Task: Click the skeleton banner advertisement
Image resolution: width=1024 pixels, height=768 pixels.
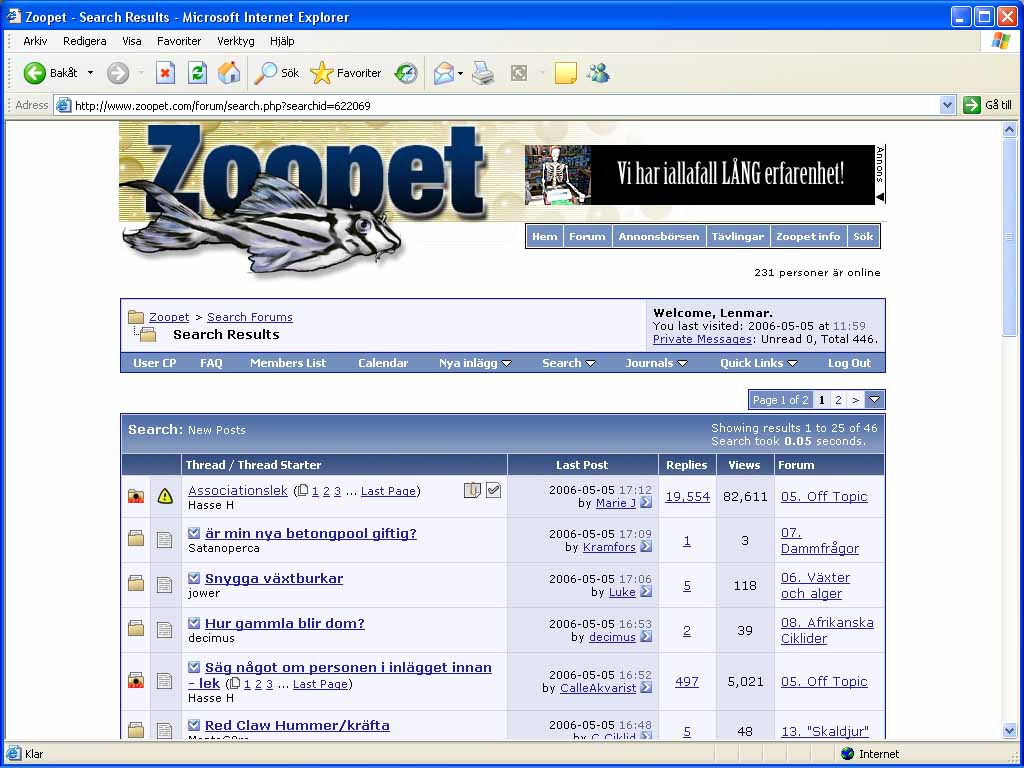Action: click(699, 174)
